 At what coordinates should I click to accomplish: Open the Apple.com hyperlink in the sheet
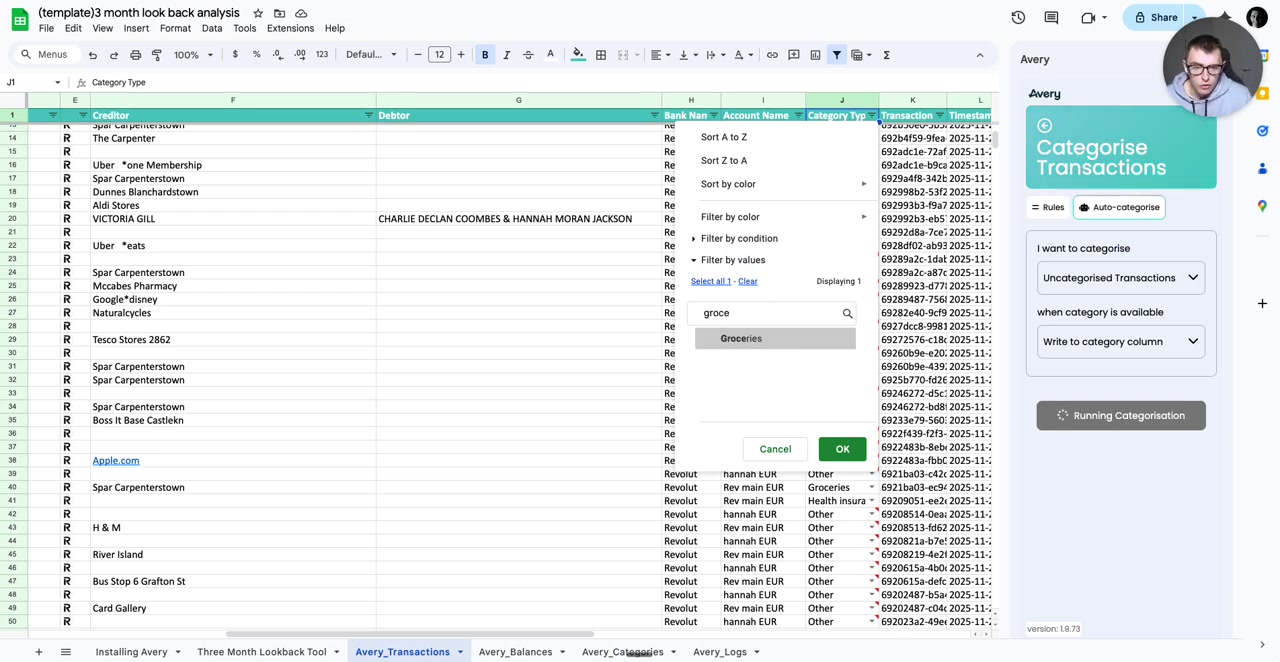coord(115,460)
